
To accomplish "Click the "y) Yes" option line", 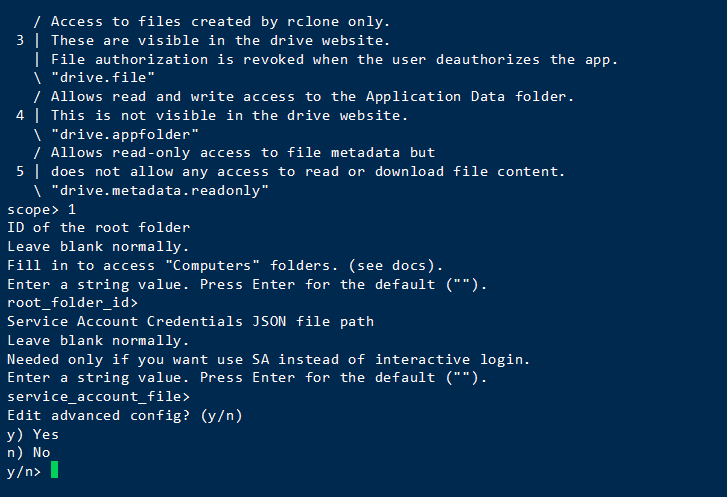I will (33, 434).
